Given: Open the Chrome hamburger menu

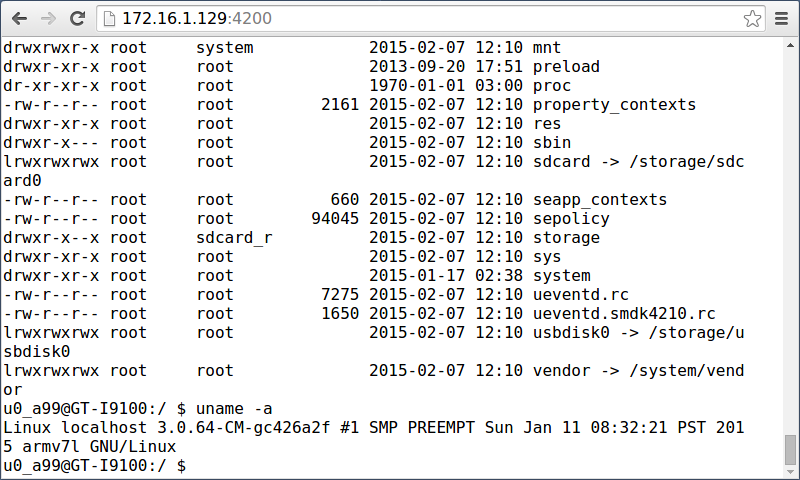Looking at the screenshot, I should 782,19.
